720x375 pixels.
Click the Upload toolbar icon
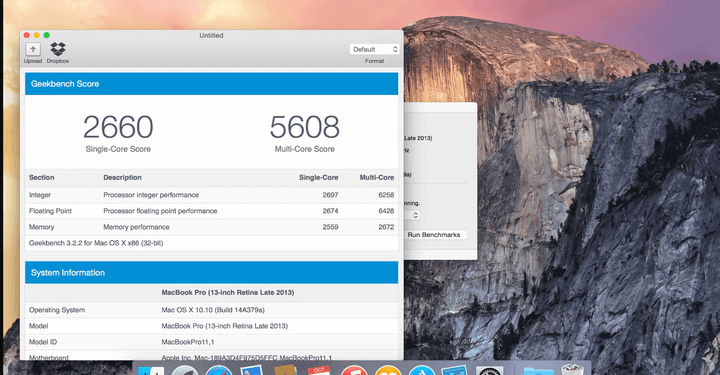pos(33,49)
